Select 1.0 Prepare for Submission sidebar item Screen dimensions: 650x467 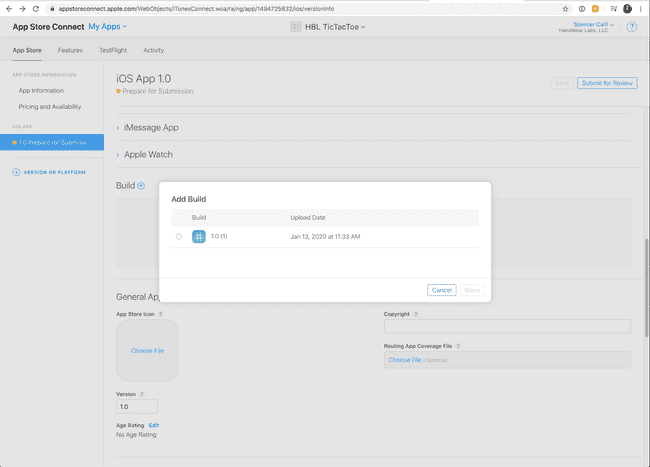pos(52,142)
